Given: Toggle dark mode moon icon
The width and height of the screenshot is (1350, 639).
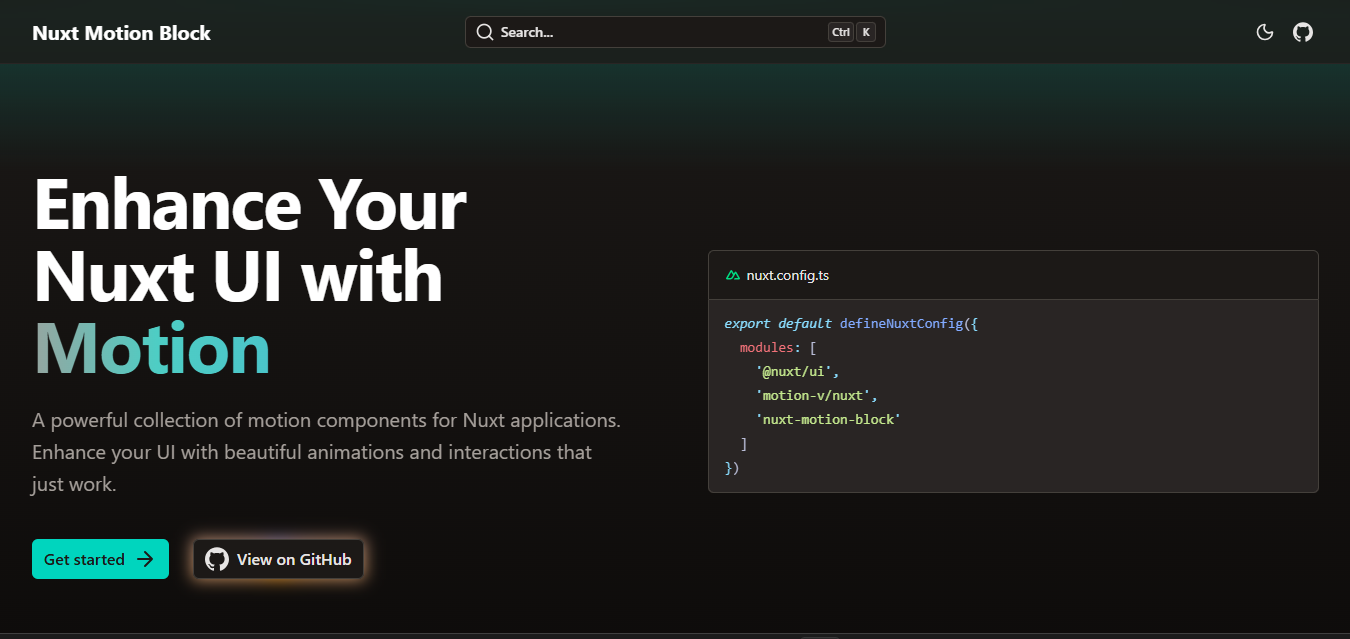Looking at the screenshot, I should 1265,32.
